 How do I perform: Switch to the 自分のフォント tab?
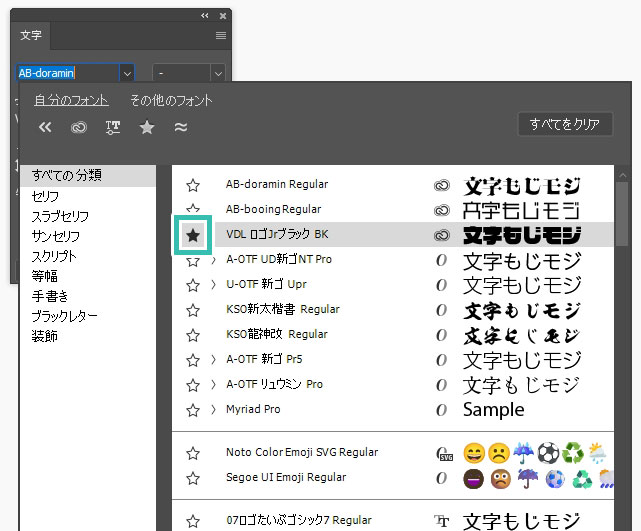pyautogui.click(x=71, y=100)
